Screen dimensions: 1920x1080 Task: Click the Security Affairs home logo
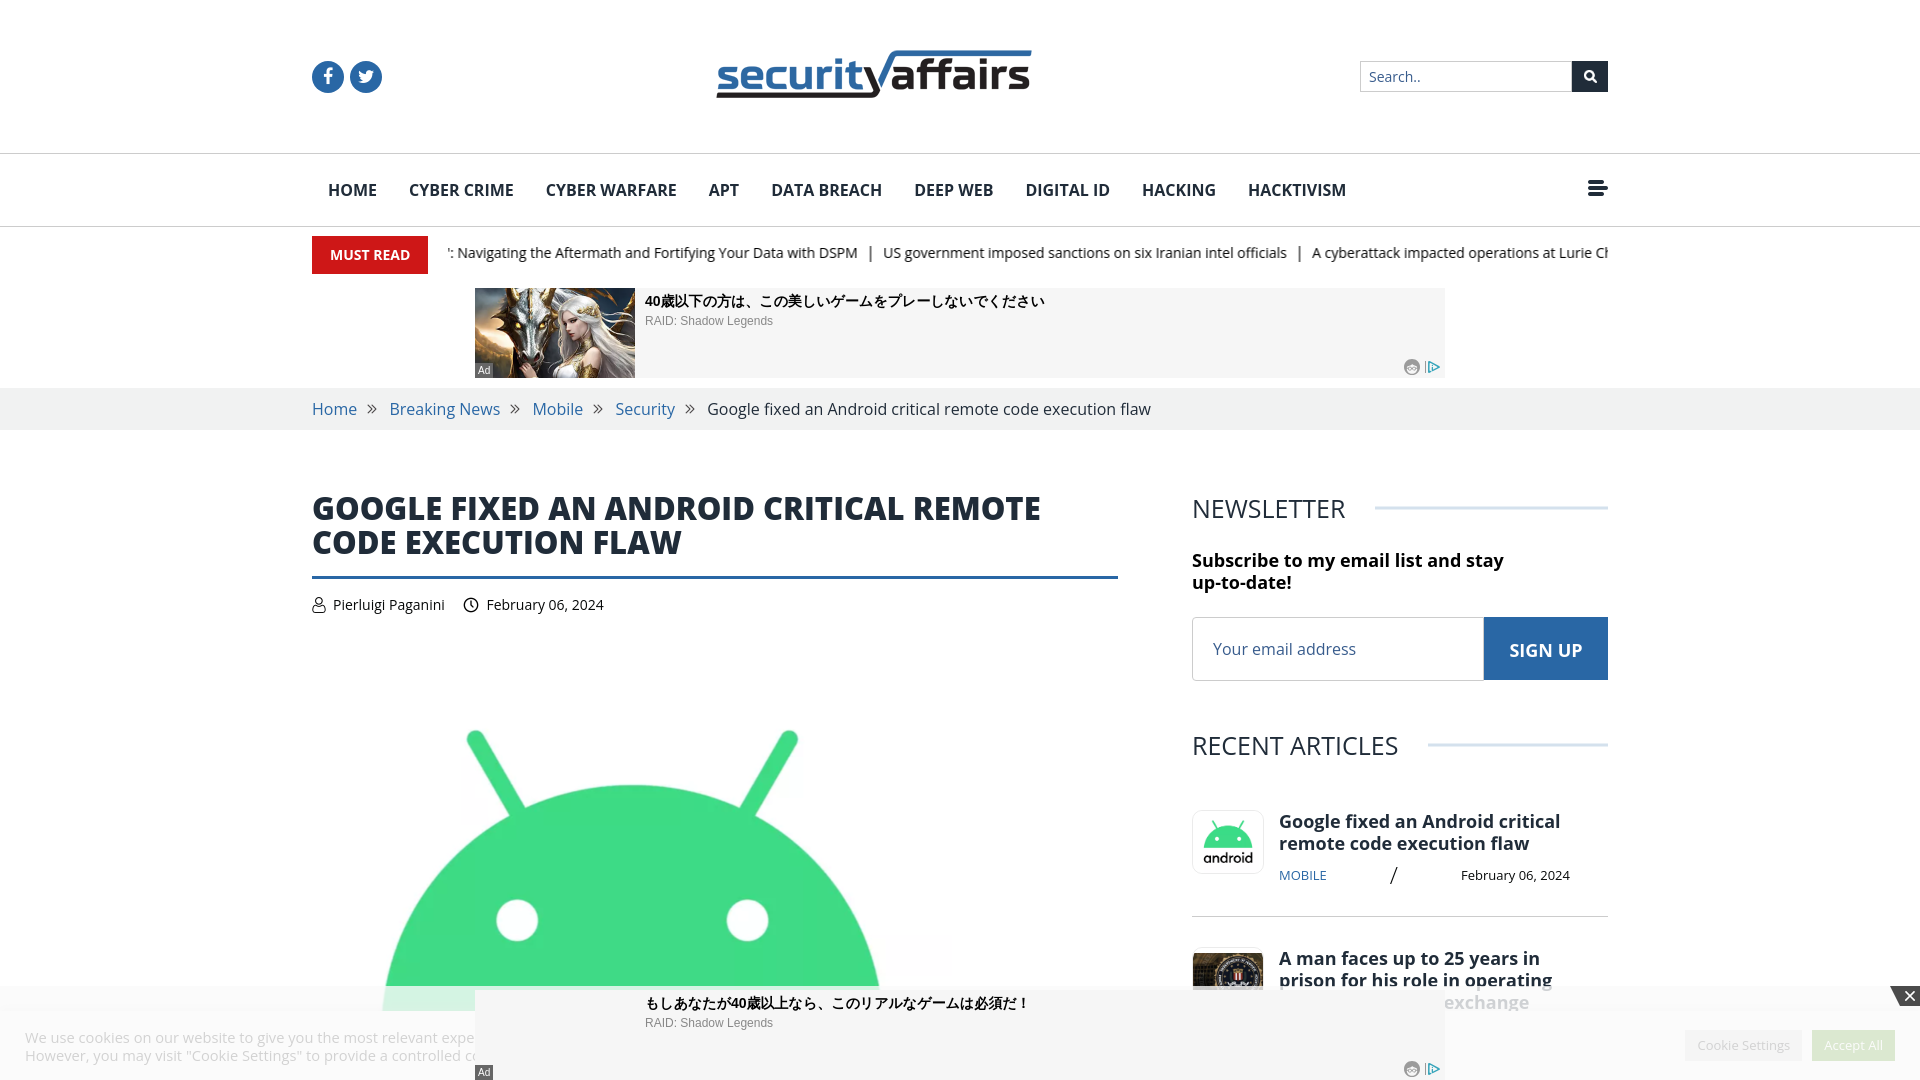[874, 74]
